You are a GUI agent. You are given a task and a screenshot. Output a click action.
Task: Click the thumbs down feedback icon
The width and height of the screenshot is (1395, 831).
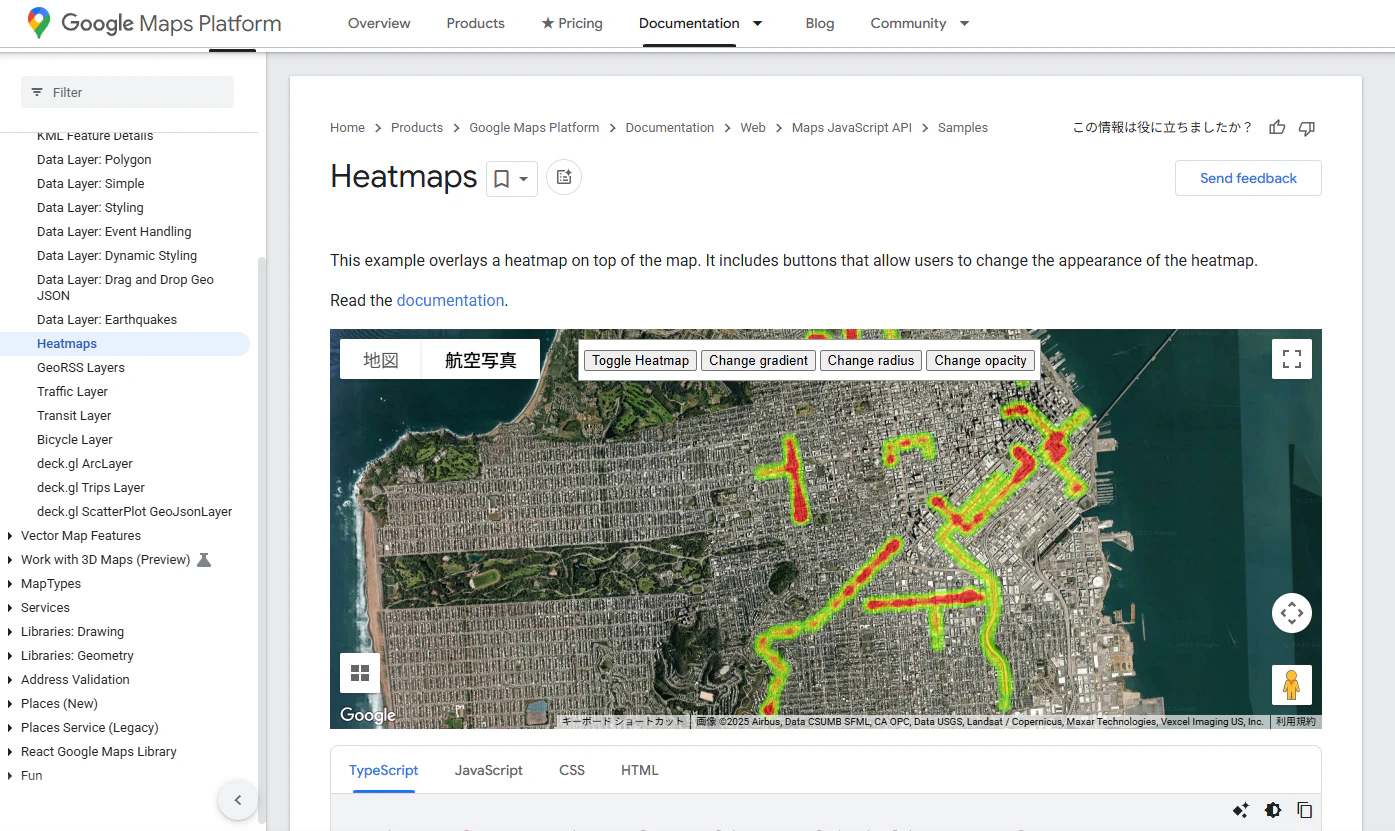pyautogui.click(x=1306, y=127)
